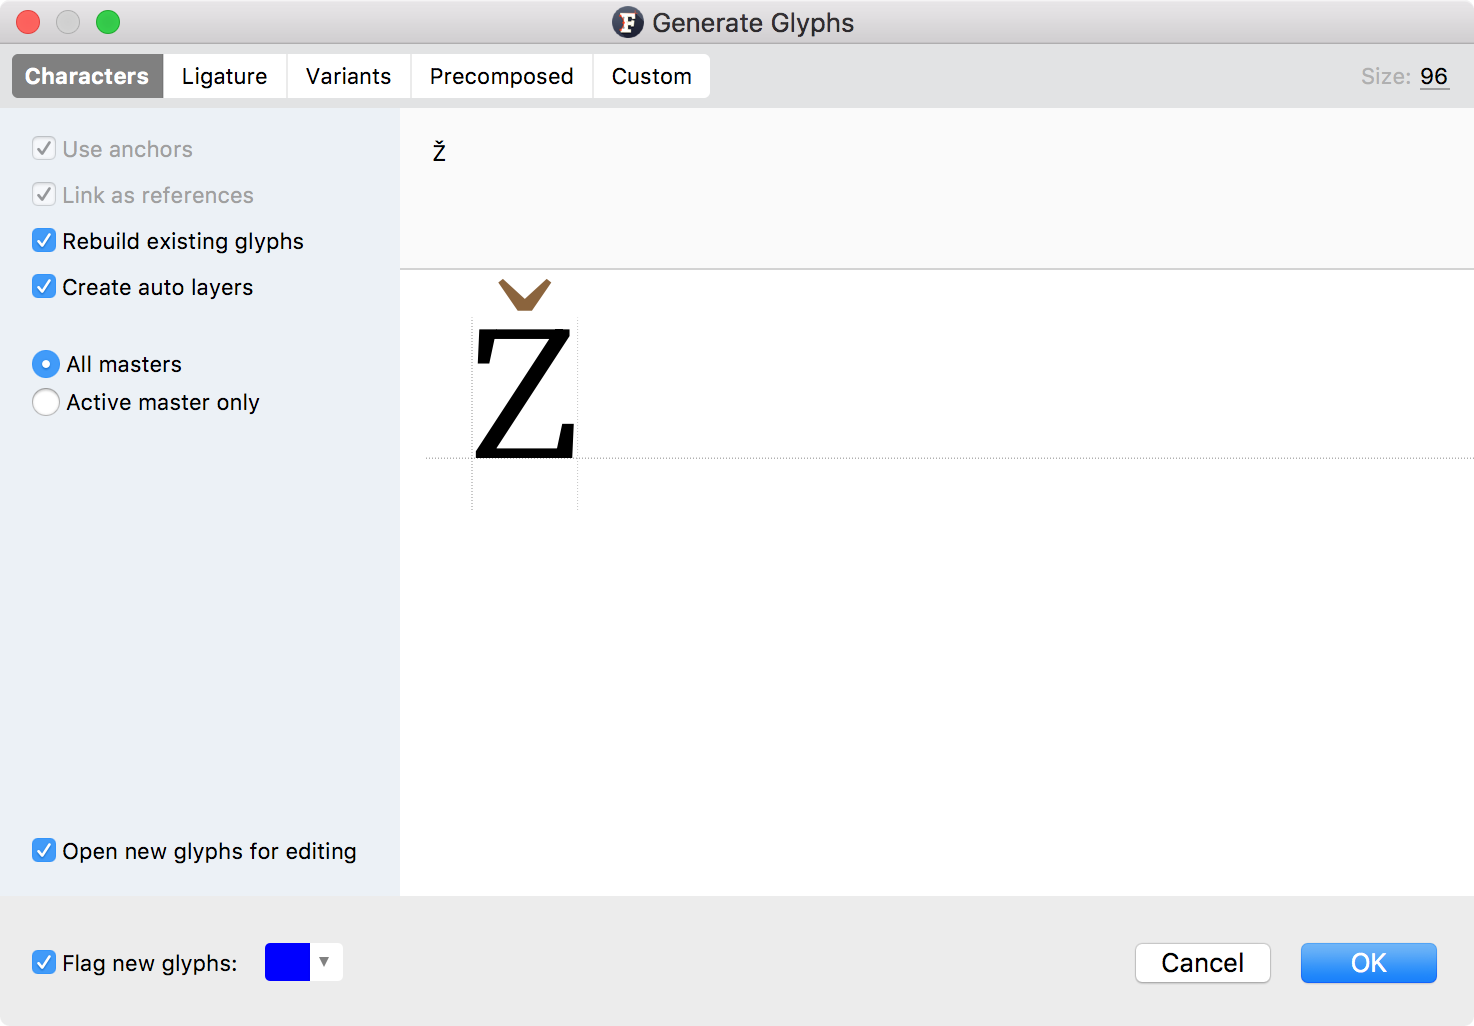The width and height of the screenshot is (1474, 1026).
Task: Click the blue flag color swatch
Action: point(288,962)
